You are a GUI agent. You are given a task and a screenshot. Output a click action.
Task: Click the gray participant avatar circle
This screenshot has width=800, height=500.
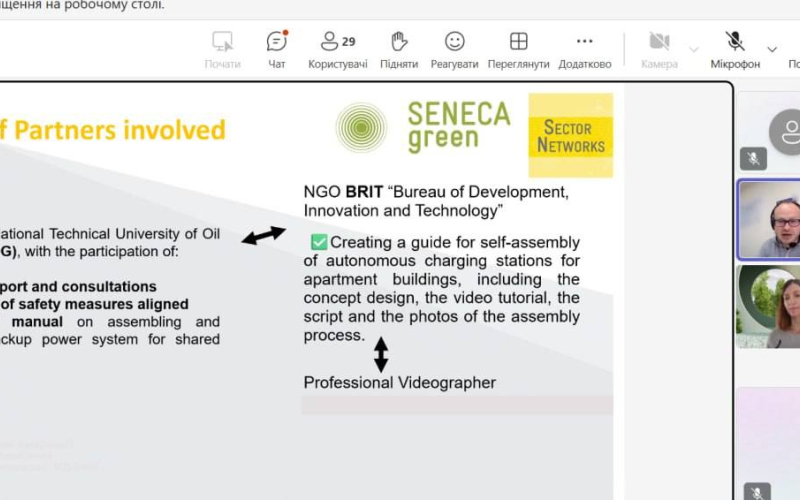786,131
